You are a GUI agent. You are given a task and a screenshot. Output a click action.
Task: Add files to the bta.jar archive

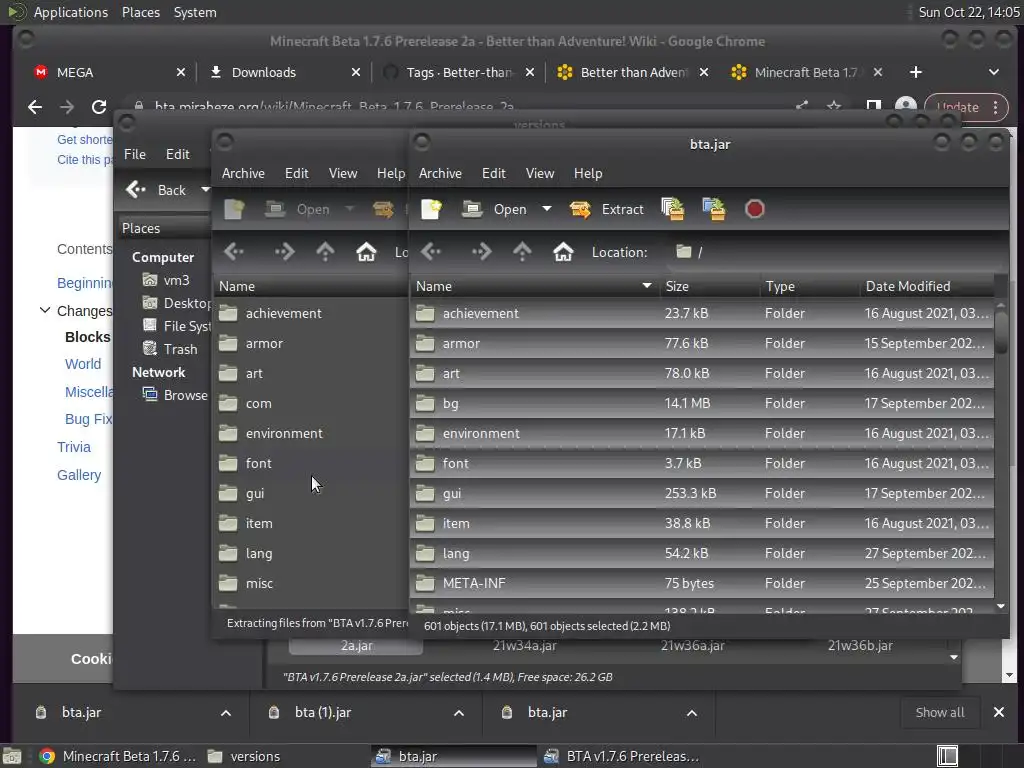pos(673,209)
